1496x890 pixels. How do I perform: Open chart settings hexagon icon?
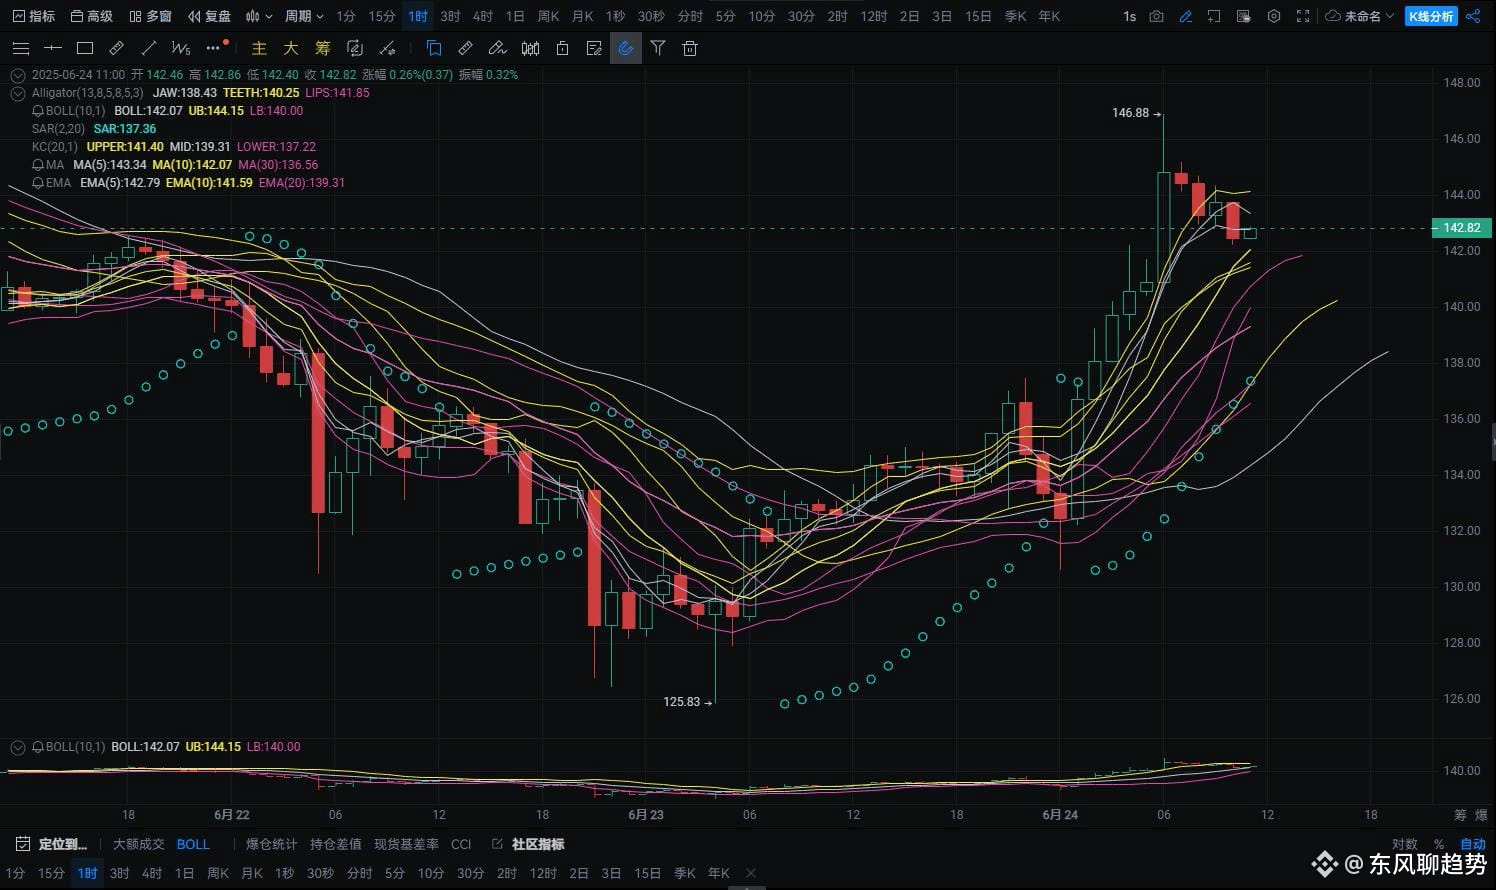point(1273,16)
